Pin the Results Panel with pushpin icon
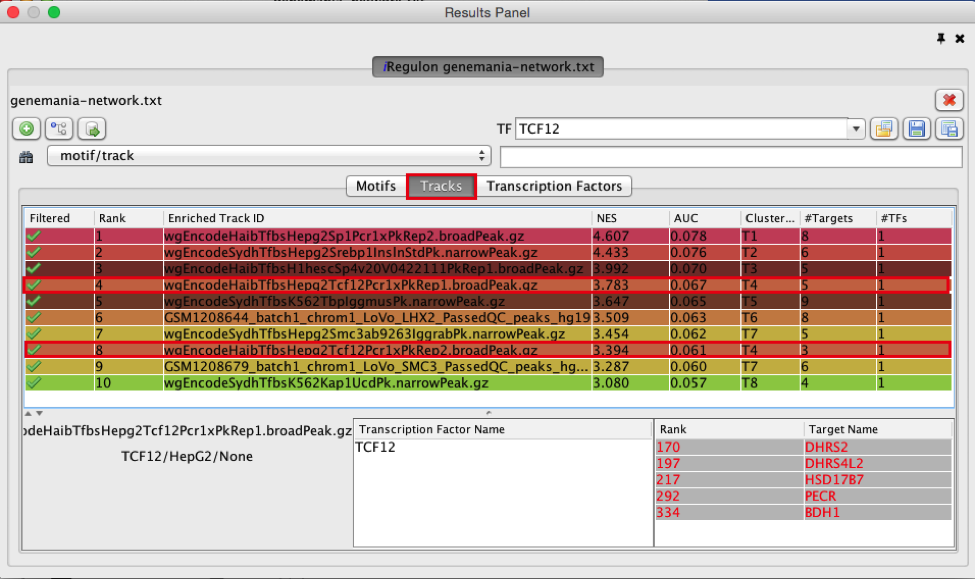 940,38
